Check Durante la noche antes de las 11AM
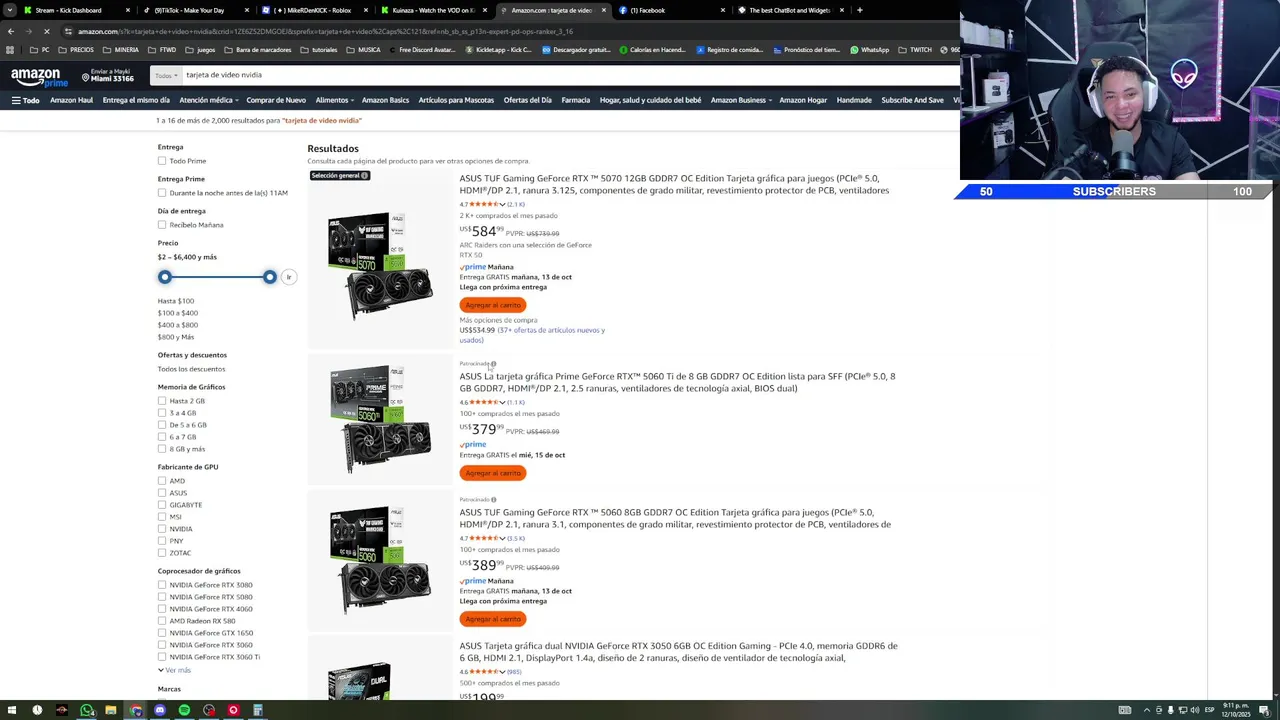Viewport: 1280px width, 720px height. coord(162,193)
